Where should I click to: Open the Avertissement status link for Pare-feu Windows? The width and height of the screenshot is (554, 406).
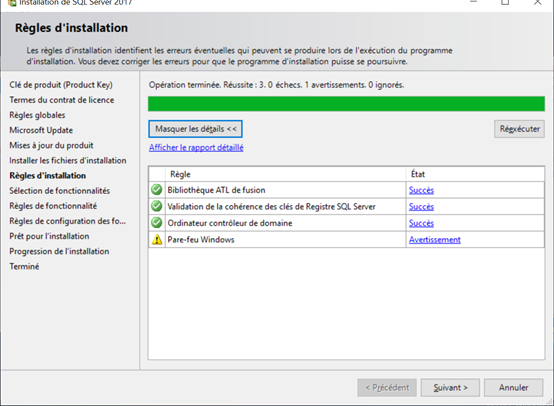(x=435, y=240)
